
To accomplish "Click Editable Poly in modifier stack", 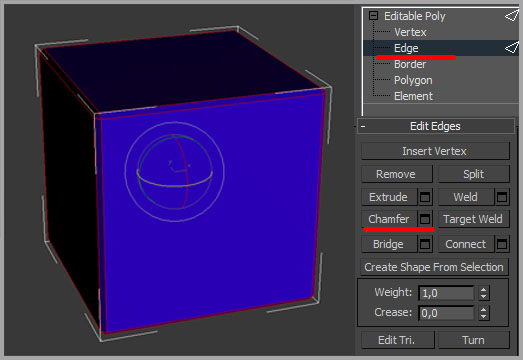I will [415, 16].
